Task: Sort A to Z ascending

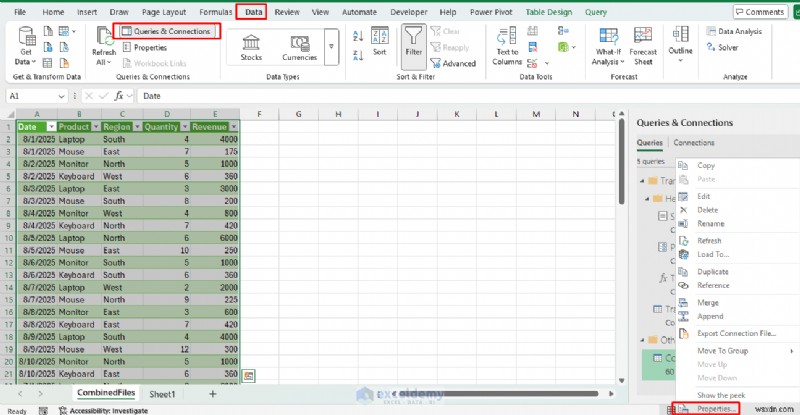Action: pos(358,36)
